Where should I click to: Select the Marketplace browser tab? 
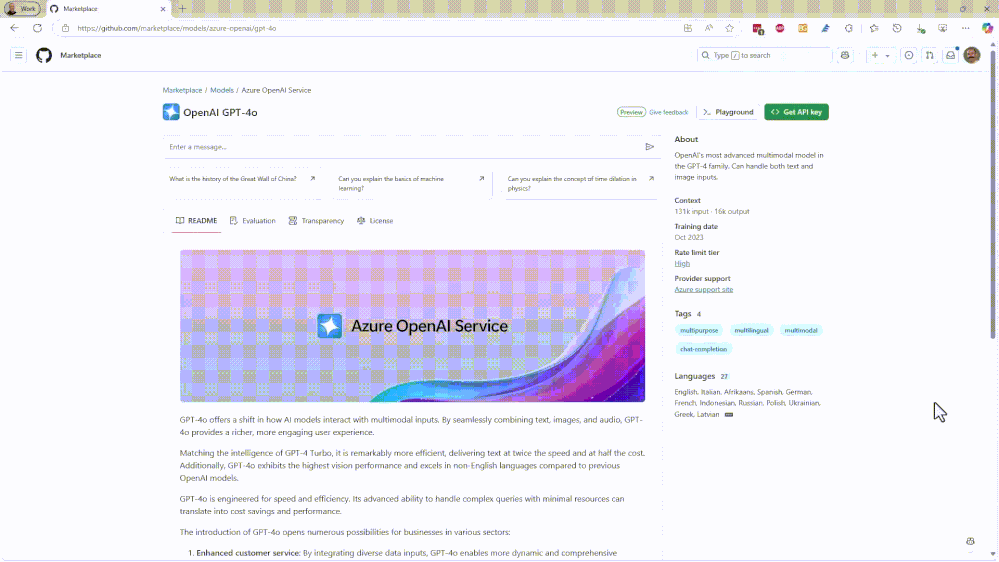(106, 9)
